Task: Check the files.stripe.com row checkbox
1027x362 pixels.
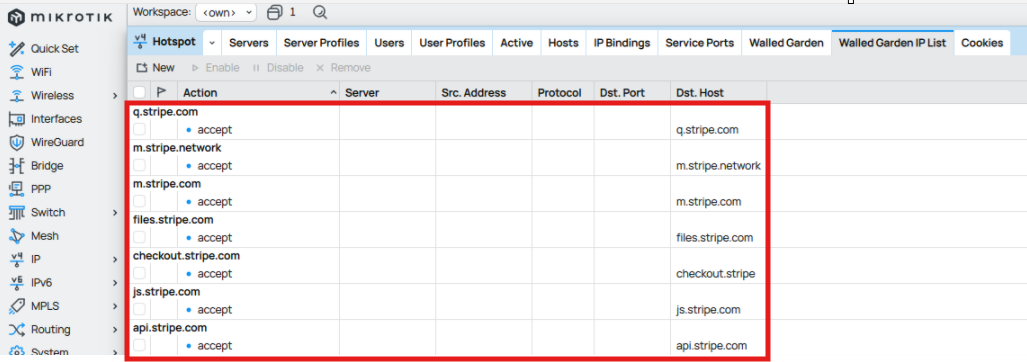Action: (x=140, y=238)
